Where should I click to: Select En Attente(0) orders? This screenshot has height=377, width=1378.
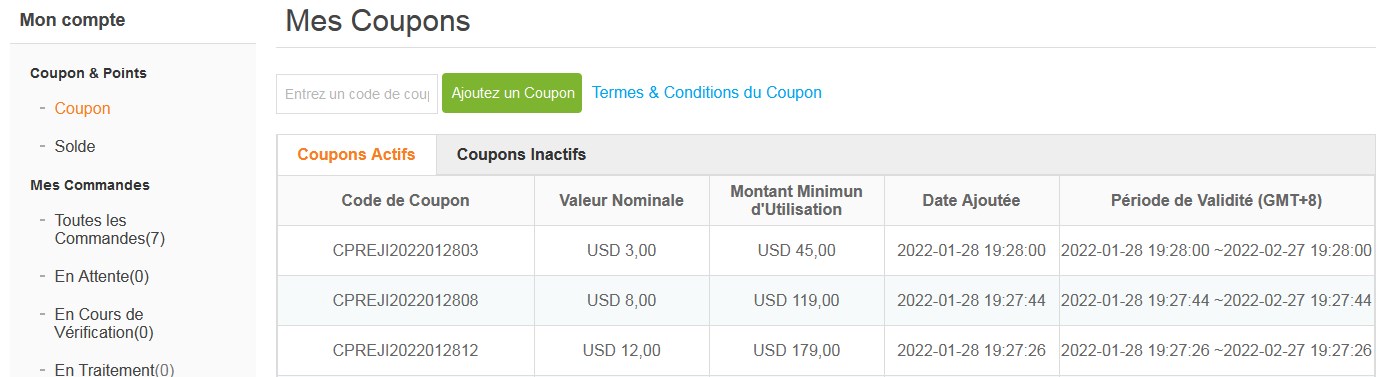tap(102, 276)
